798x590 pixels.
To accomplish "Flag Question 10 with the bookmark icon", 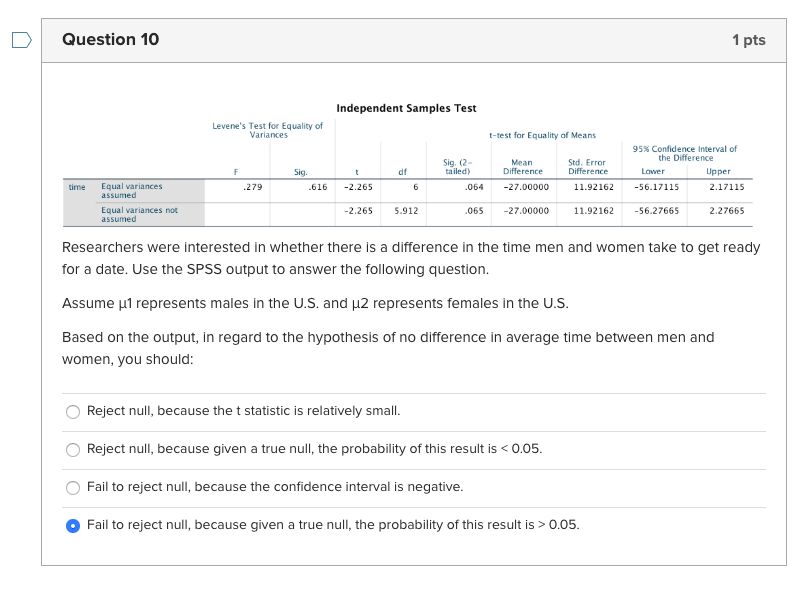I will tap(22, 40).
